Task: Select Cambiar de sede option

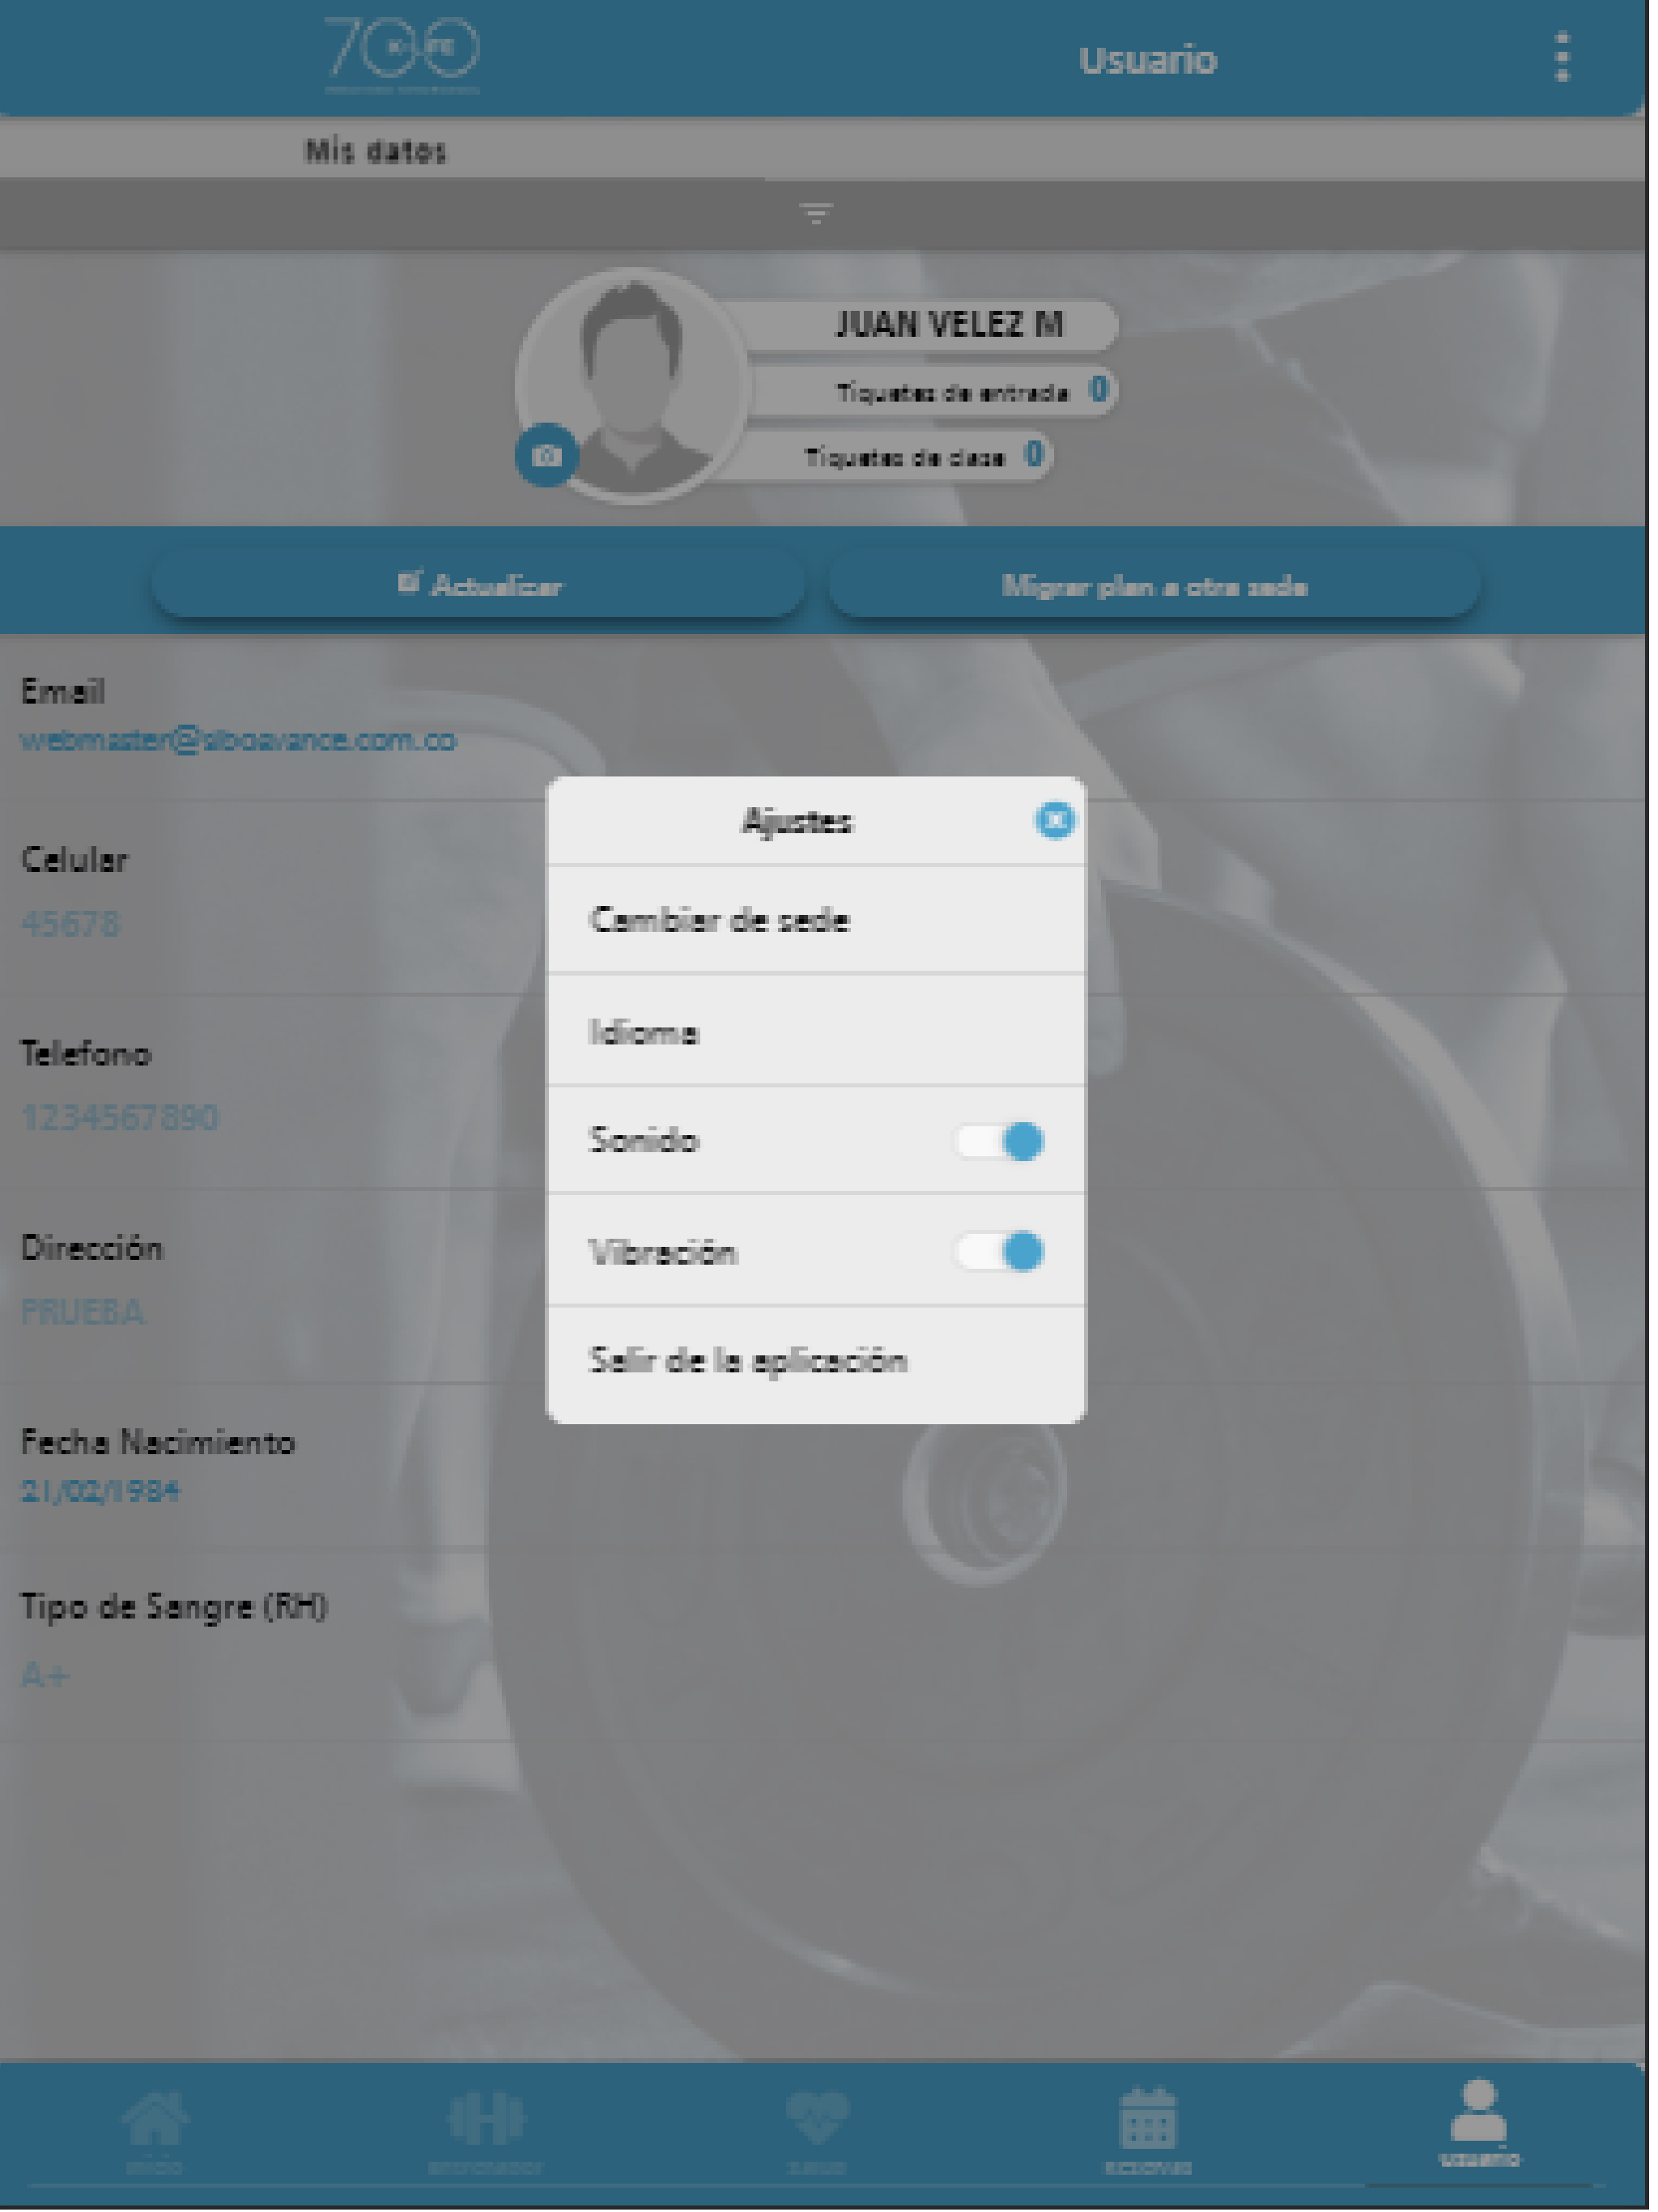Action: pyautogui.click(x=816, y=920)
